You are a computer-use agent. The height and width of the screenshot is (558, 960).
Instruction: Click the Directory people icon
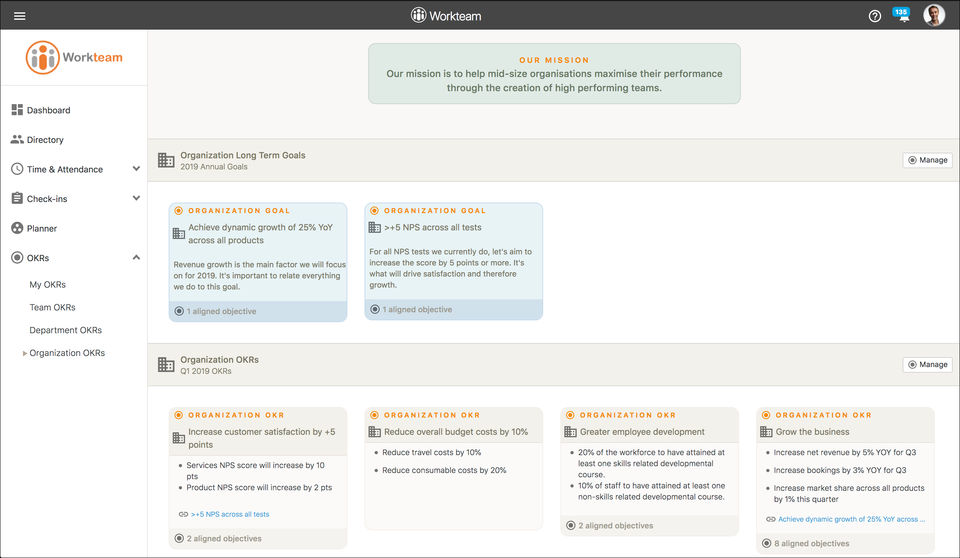tap(17, 139)
